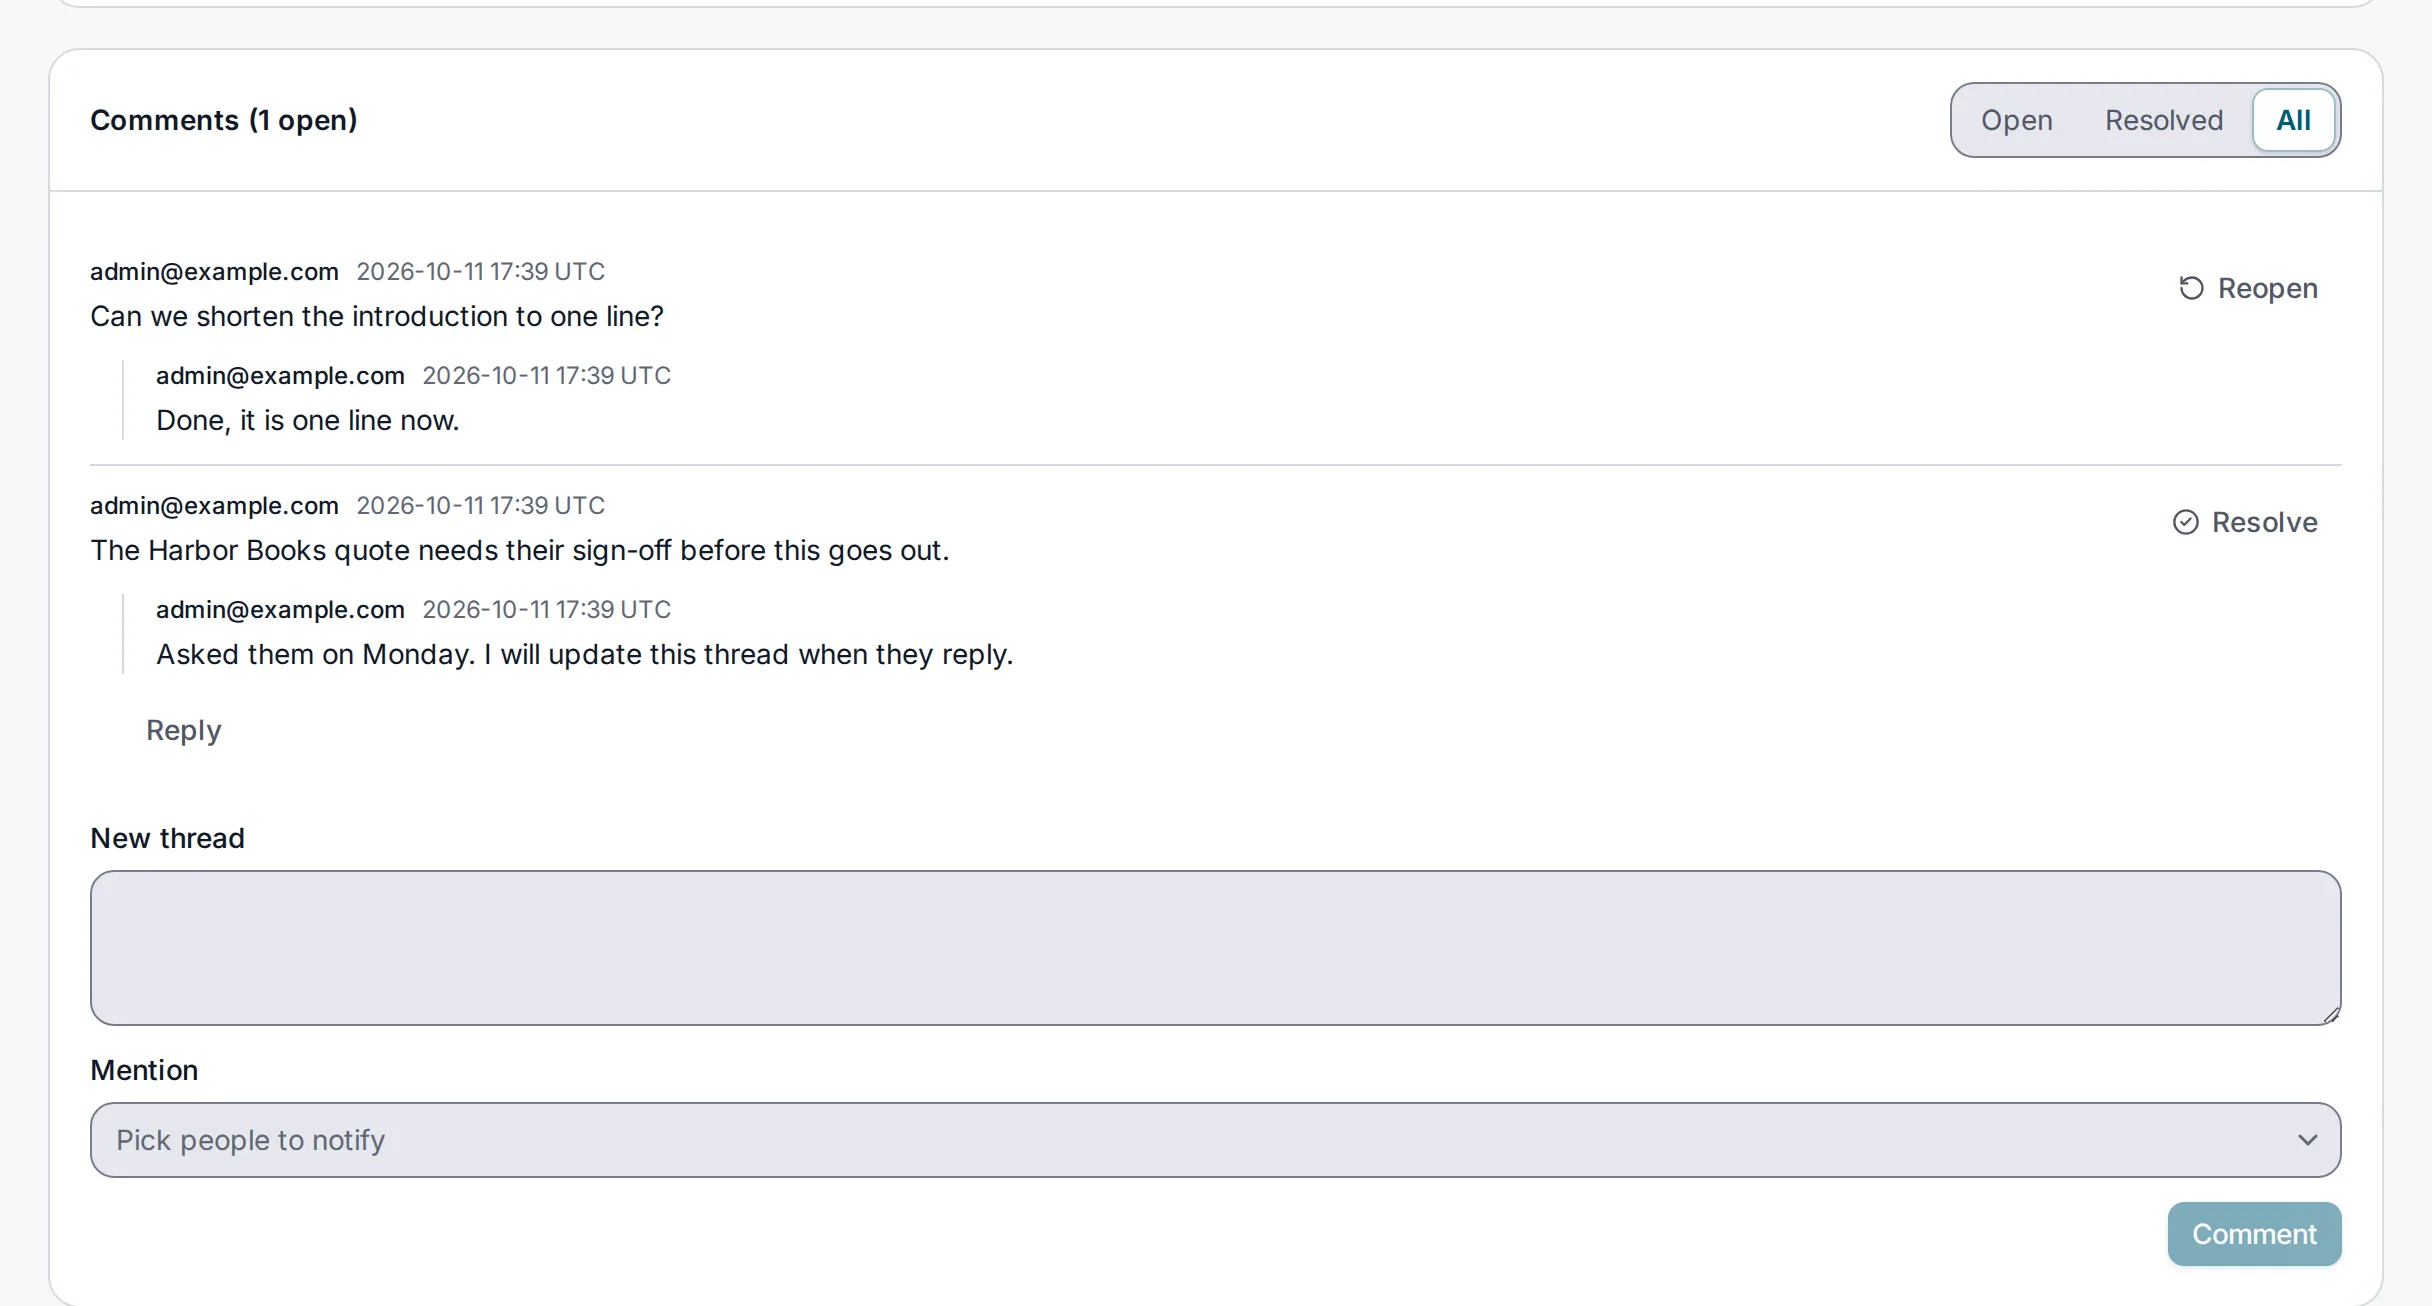Click the 'Comments (1 open)' heading
2432x1306 pixels.
tap(224, 120)
